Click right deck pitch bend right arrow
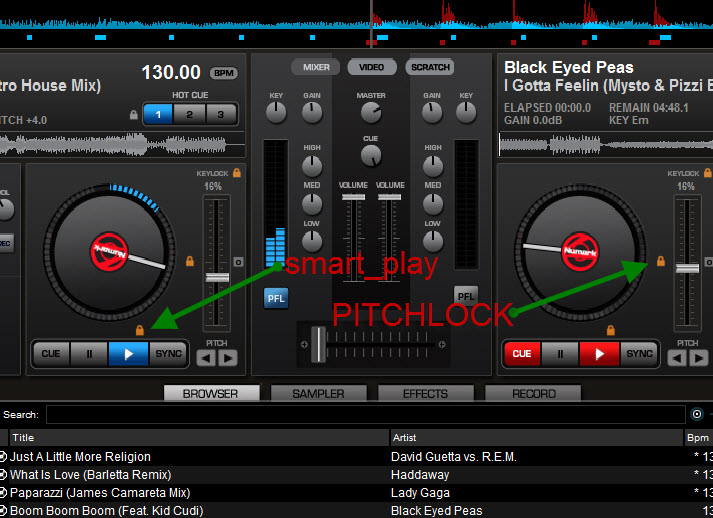Viewport: 713px width, 518px height. [x=699, y=358]
